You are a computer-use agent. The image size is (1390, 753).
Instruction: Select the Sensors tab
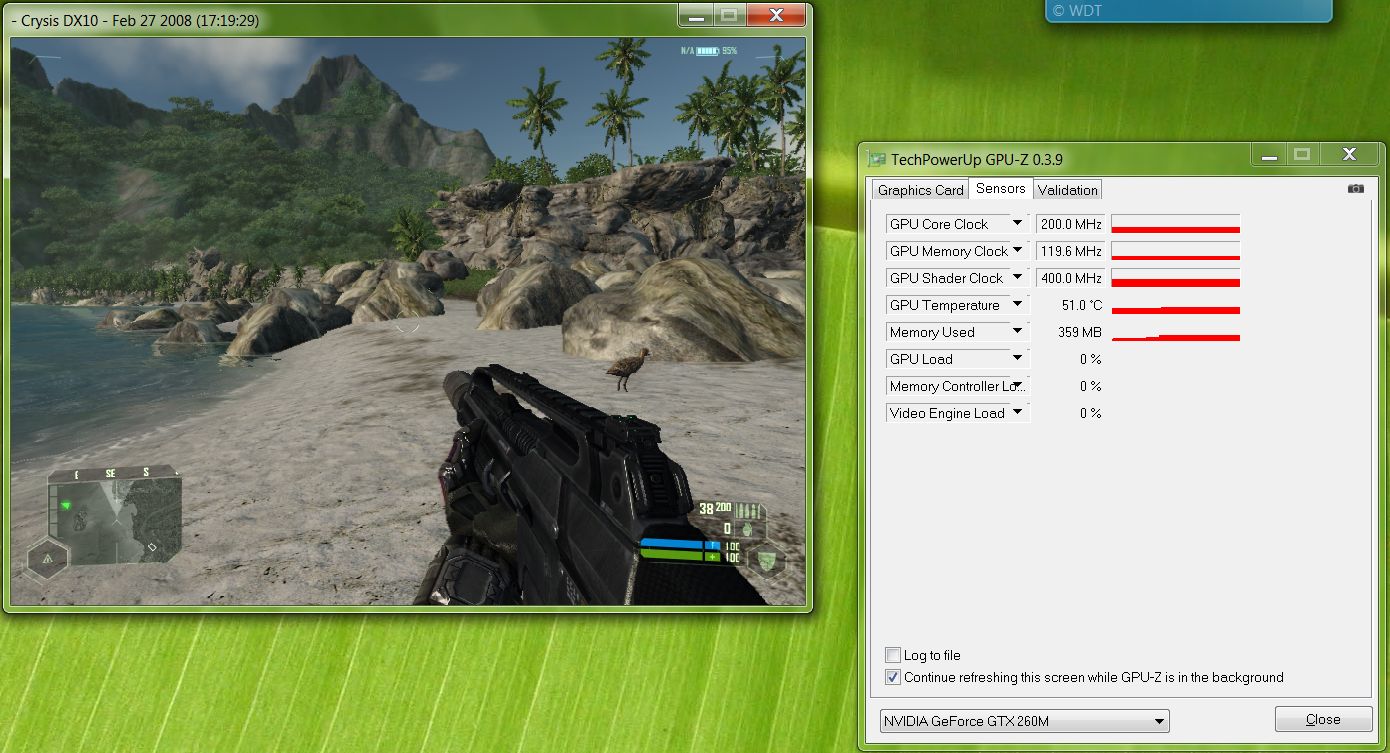coord(1000,188)
